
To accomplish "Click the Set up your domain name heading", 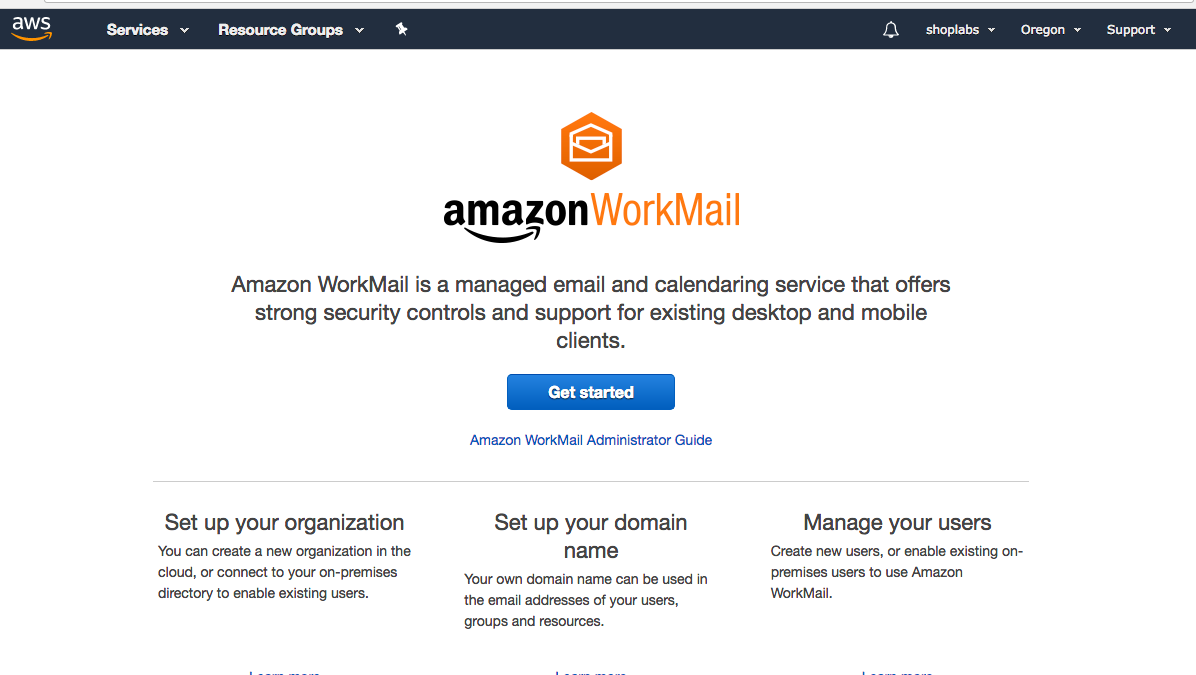I will (590, 536).
